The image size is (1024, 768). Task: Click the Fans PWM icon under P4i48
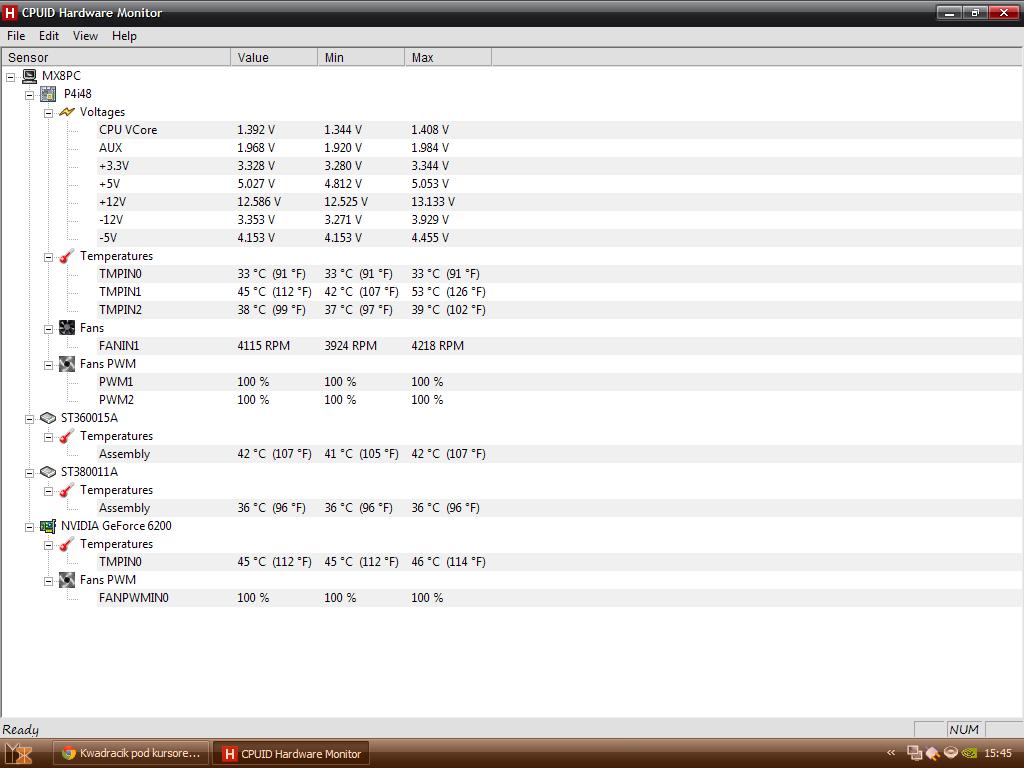[67, 364]
